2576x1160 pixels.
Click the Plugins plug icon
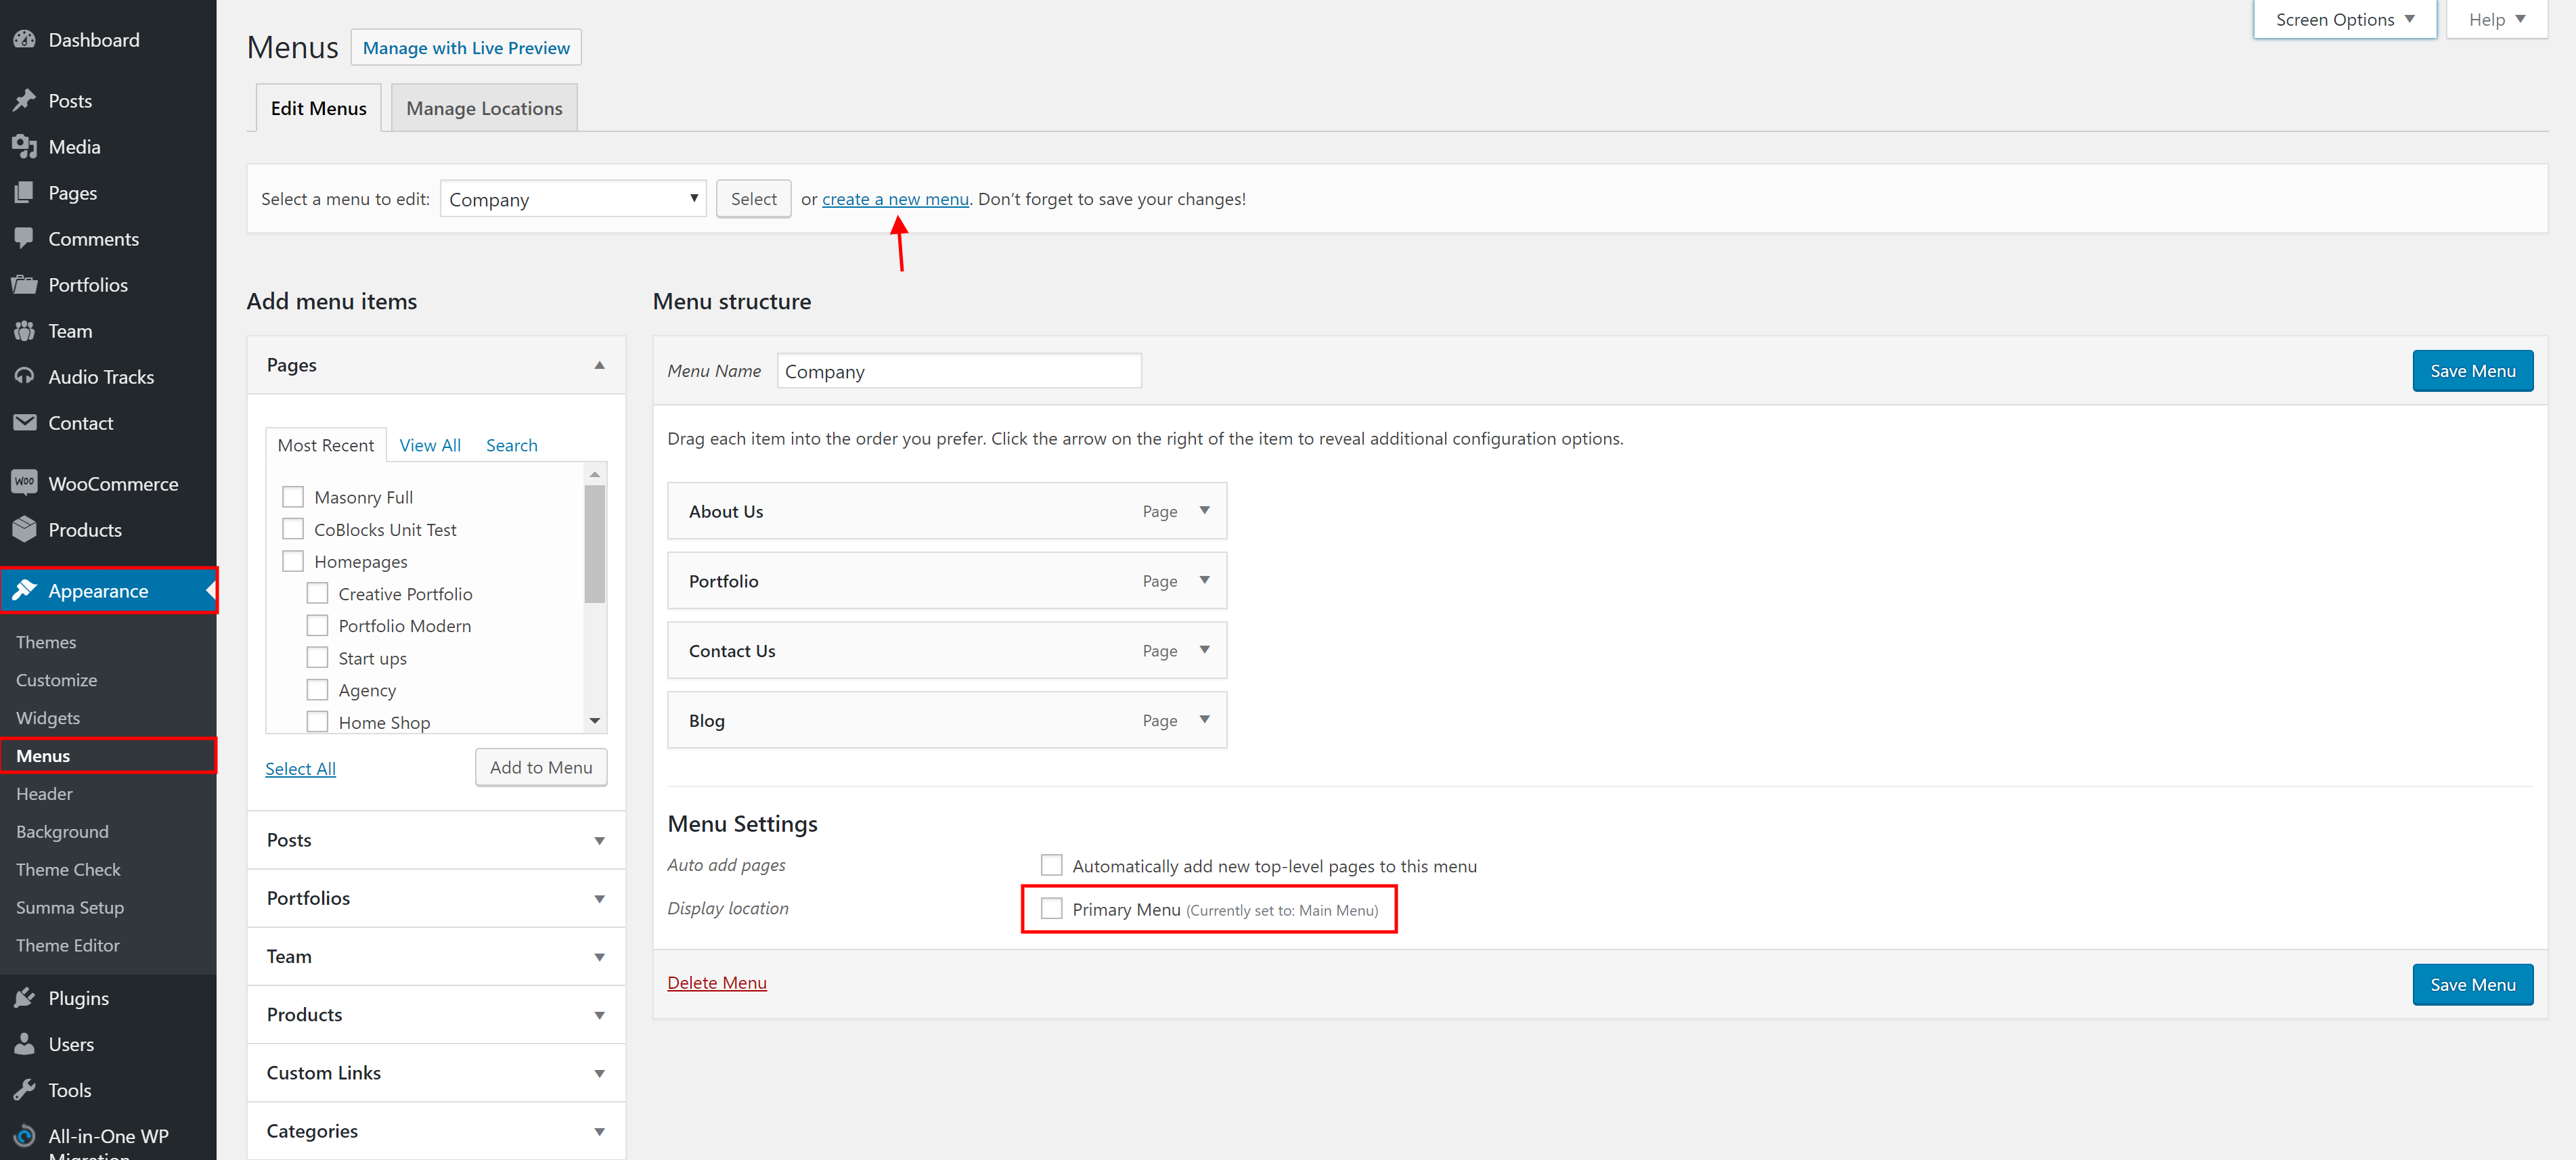click(x=24, y=998)
